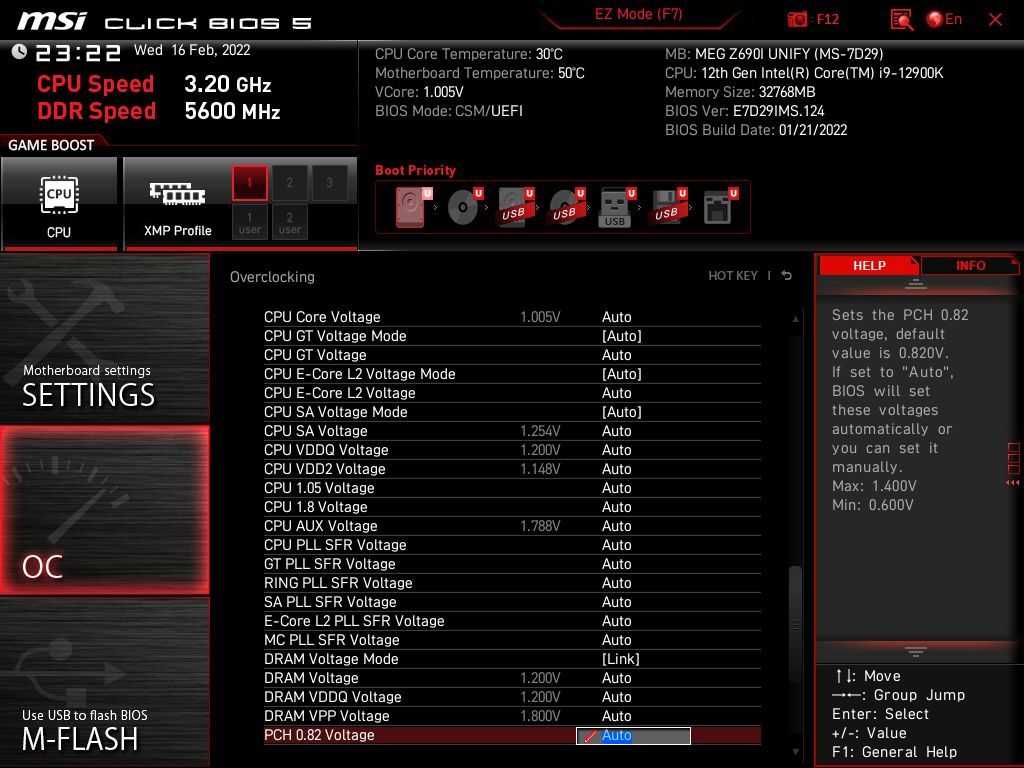Screen dimensions: 1024x768
Task: Select XMP user profile 2
Action: (x=289, y=222)
